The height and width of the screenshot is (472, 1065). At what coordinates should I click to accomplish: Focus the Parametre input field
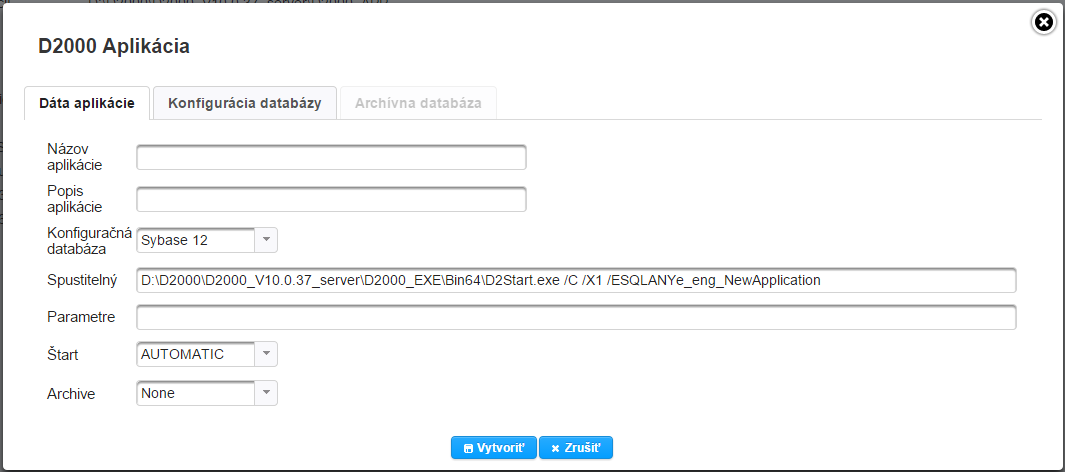point(576,317)
